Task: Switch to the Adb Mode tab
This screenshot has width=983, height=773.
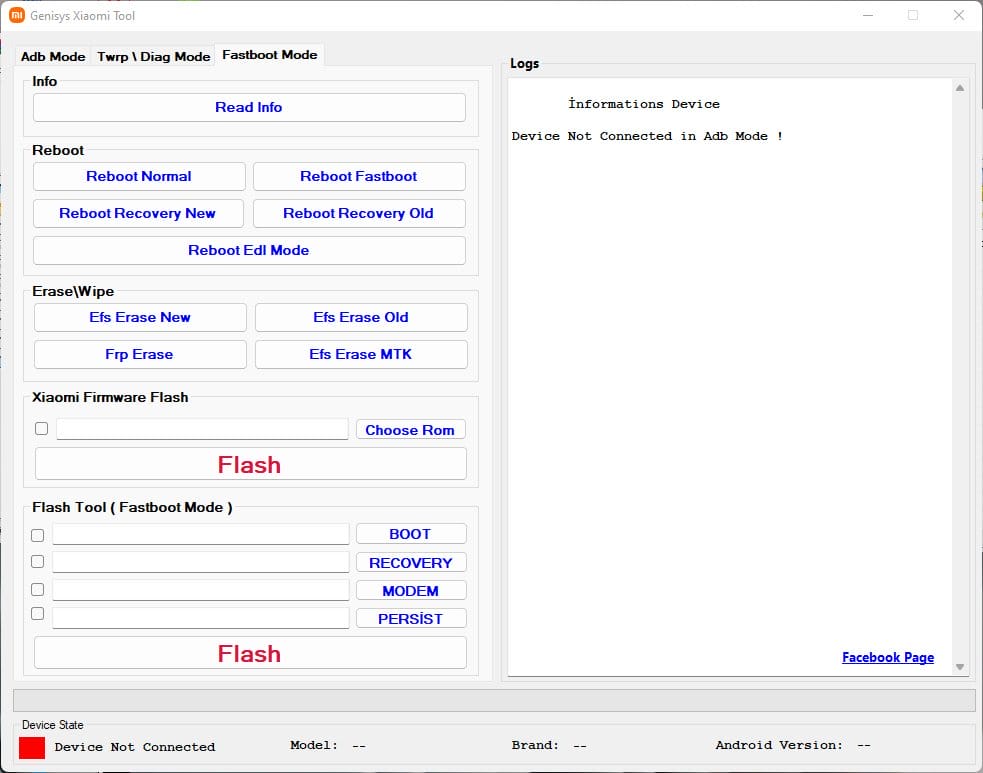Action: tap(52, 57)
